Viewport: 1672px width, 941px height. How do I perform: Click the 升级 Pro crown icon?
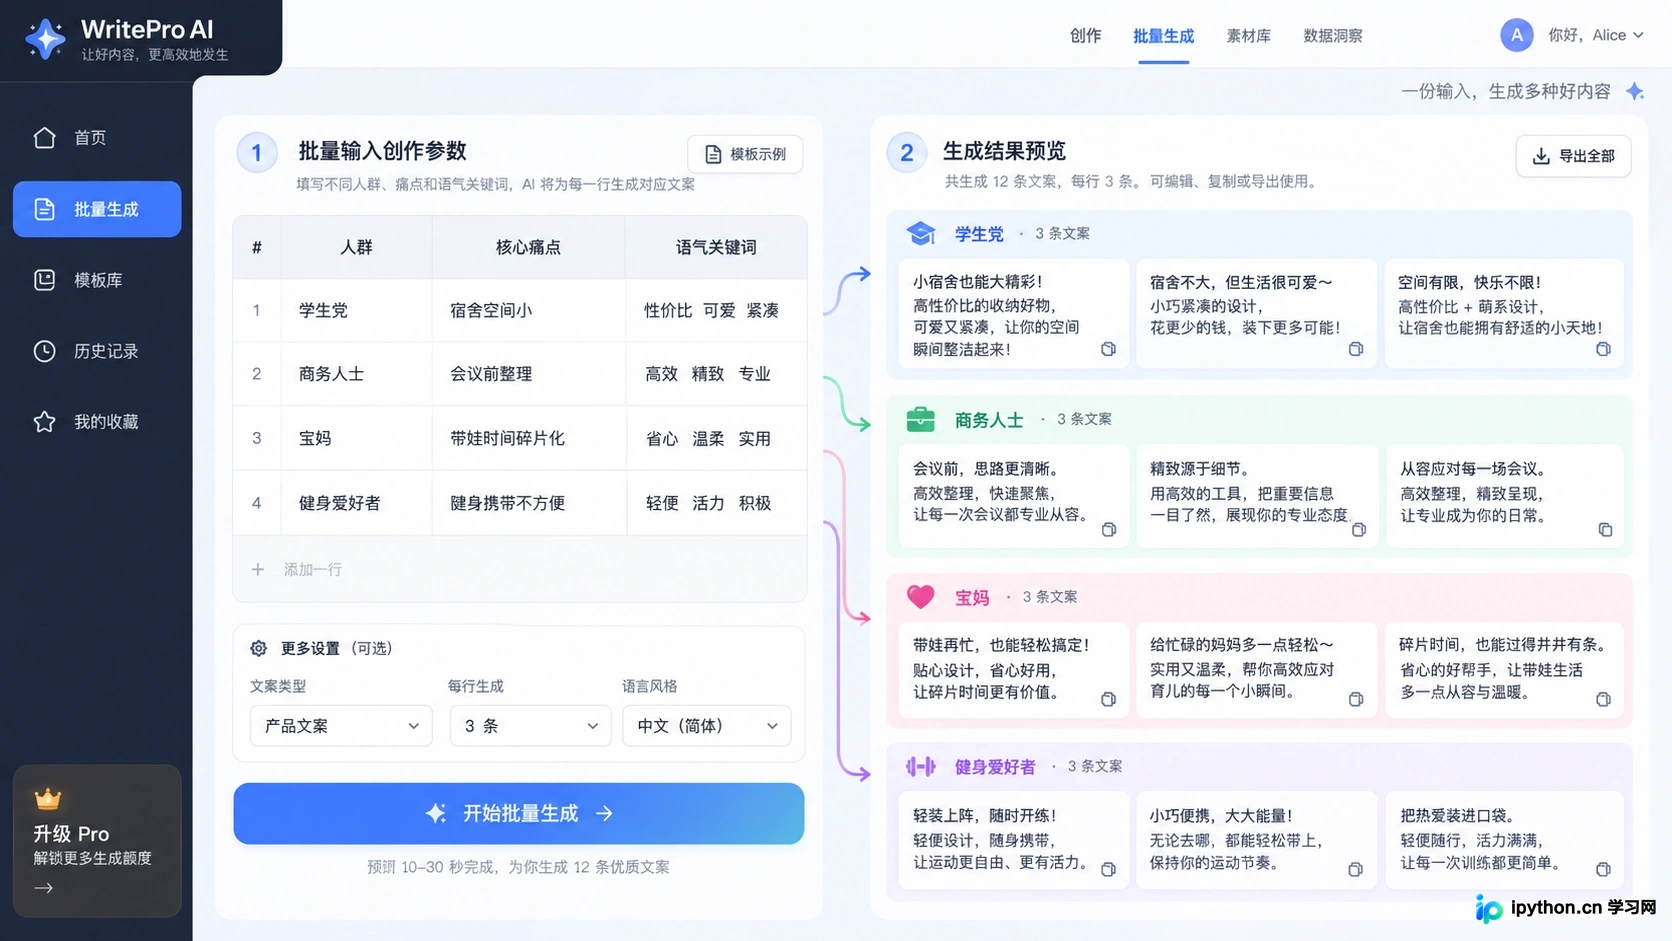(x=47, y=798)
